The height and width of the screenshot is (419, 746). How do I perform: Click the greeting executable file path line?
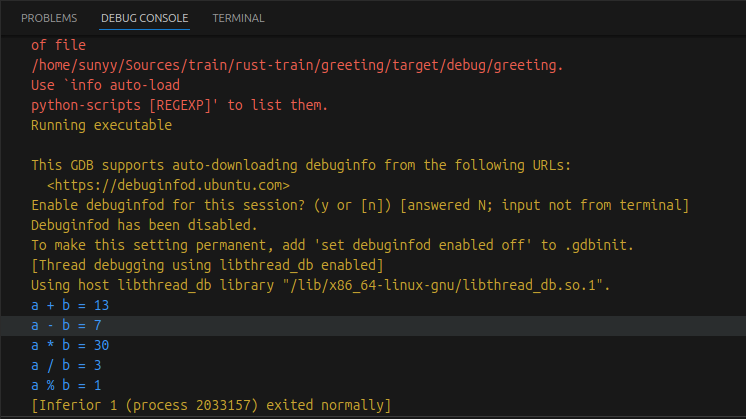point(297,65)
